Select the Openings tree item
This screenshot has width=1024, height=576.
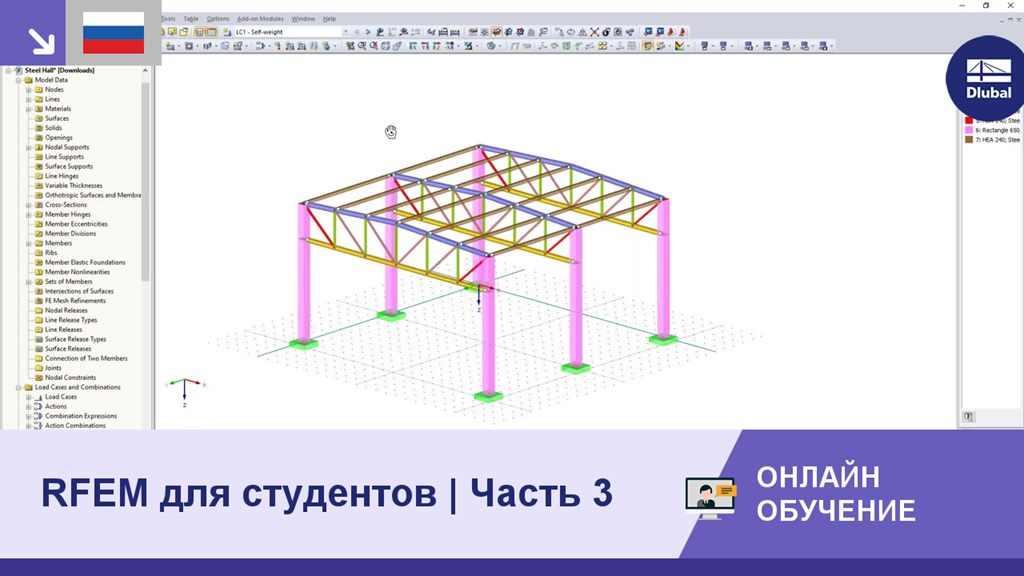coord(59,138)
